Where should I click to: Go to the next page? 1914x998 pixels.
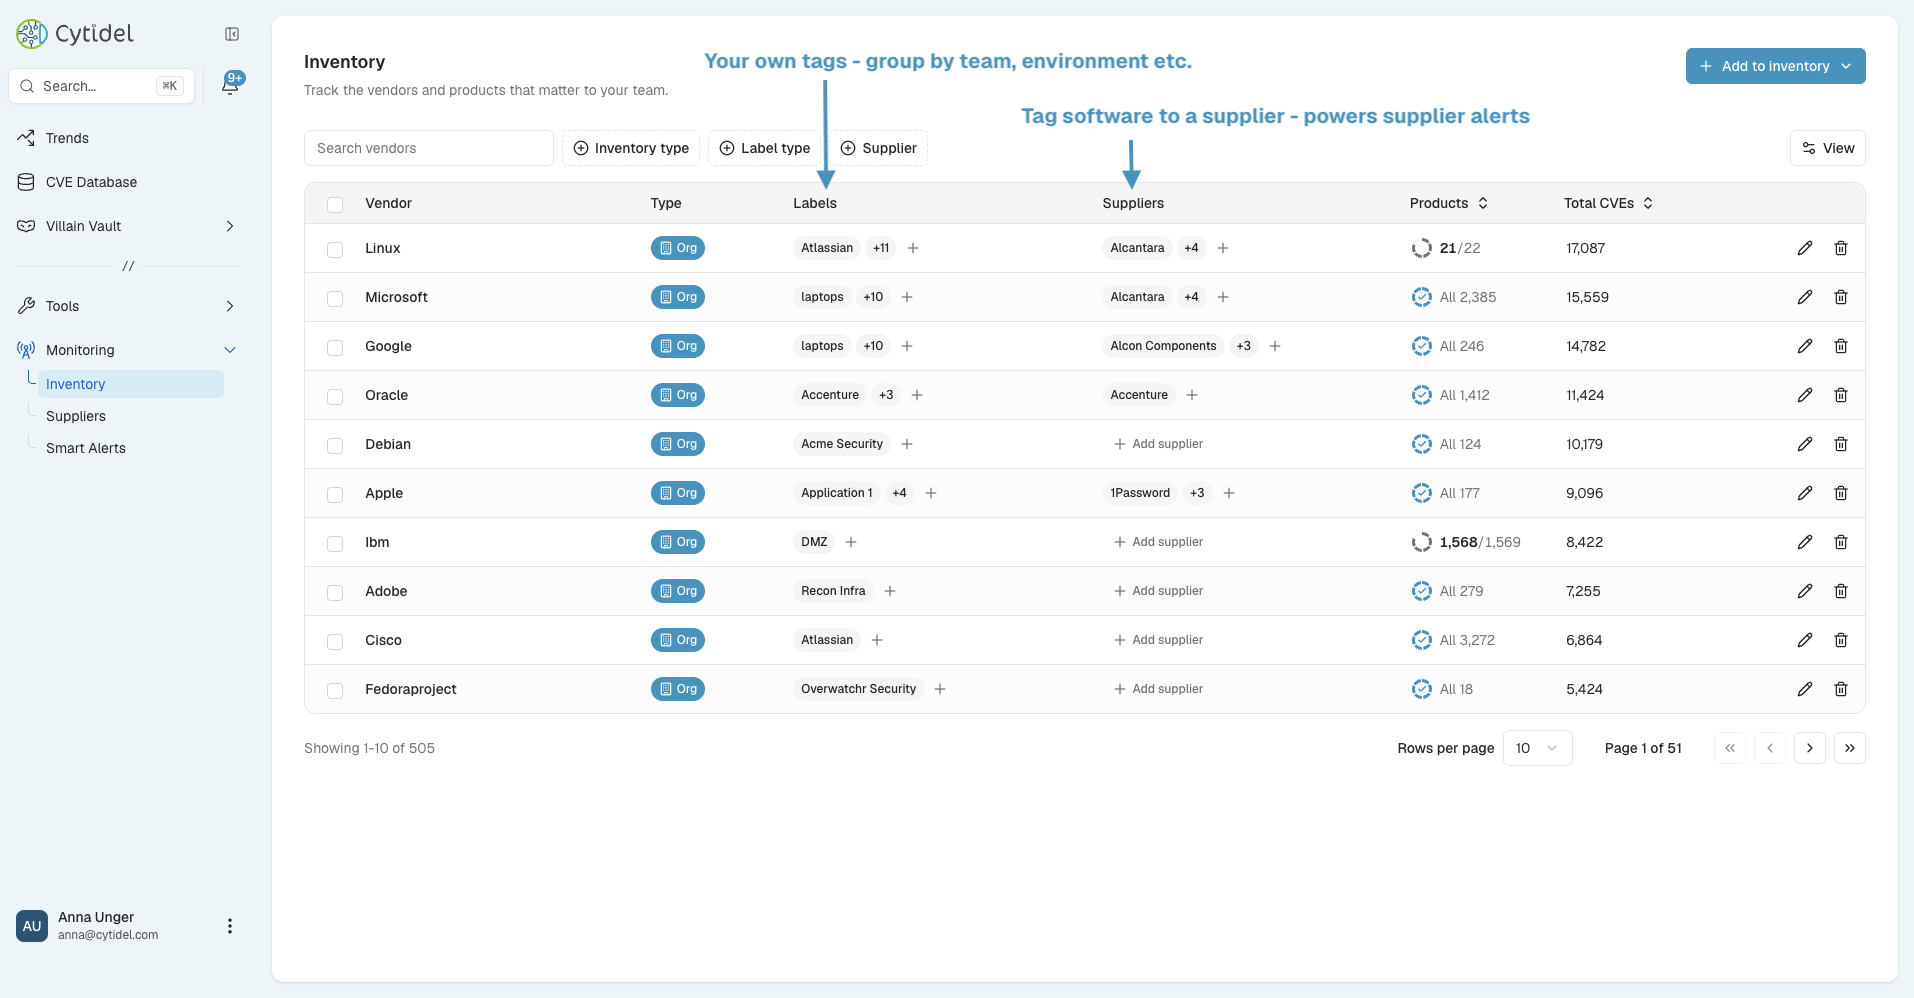1810,748
